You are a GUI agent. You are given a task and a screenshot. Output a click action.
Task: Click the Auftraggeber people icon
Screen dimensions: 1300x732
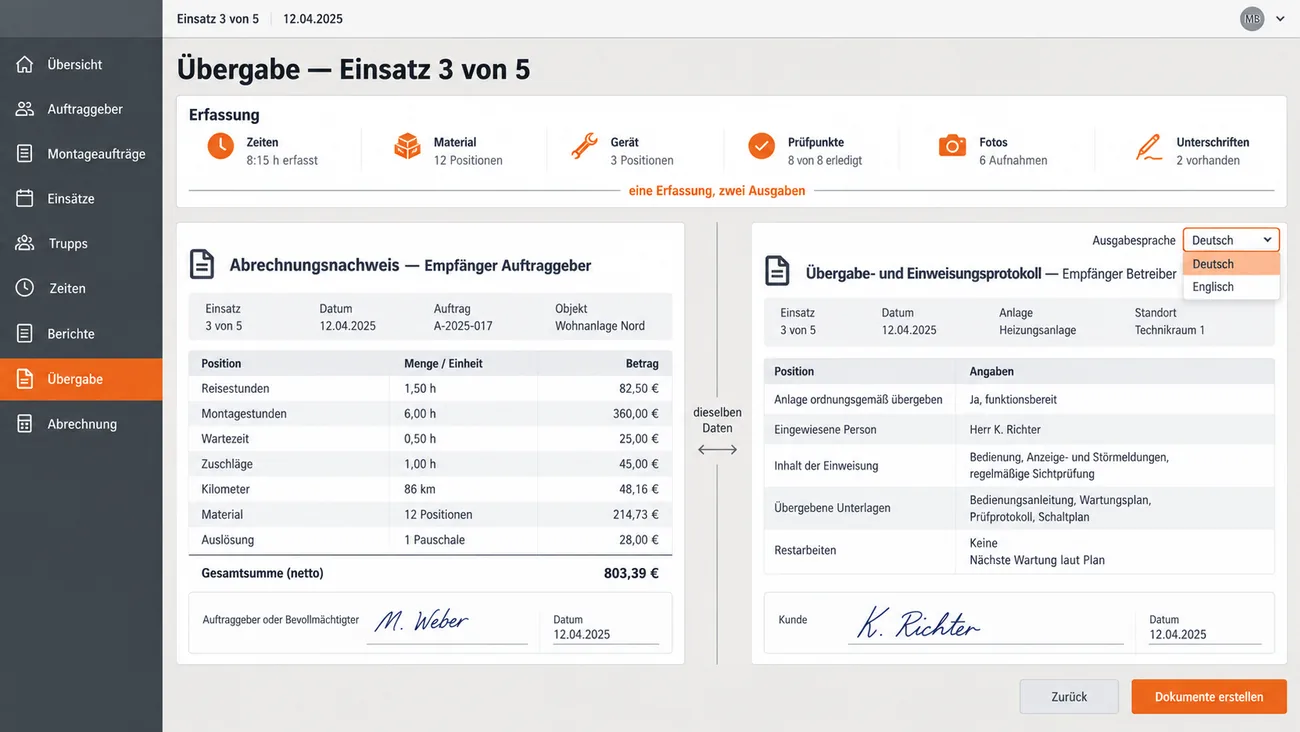pos(25,109)
